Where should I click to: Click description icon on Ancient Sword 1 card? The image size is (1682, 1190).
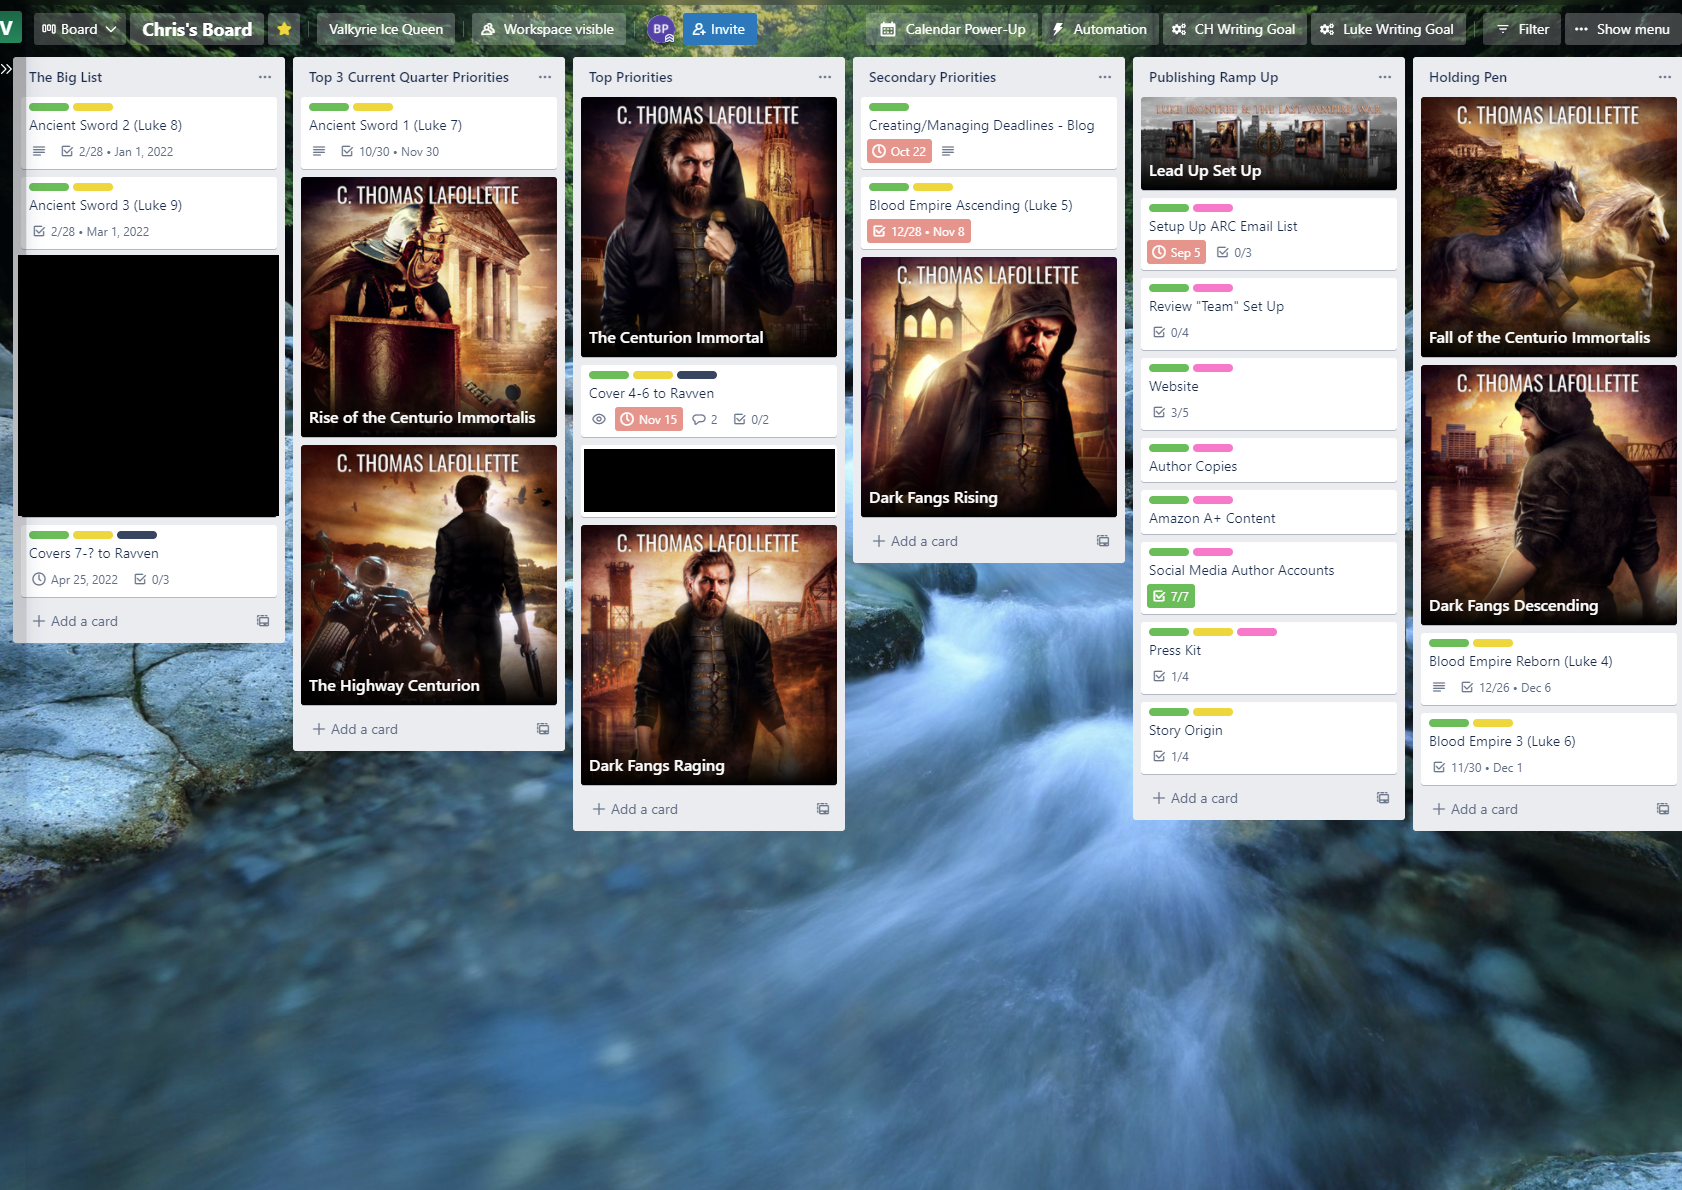pos(319,151)
